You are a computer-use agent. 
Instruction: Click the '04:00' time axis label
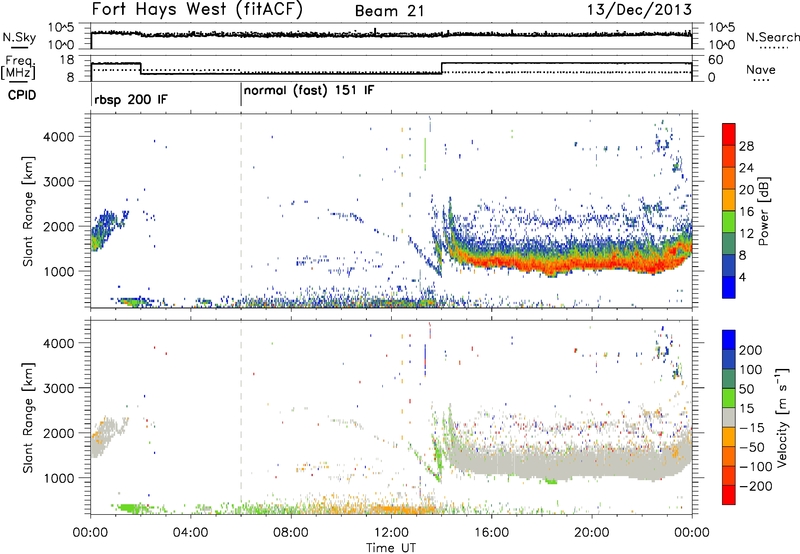click(191, 533)
